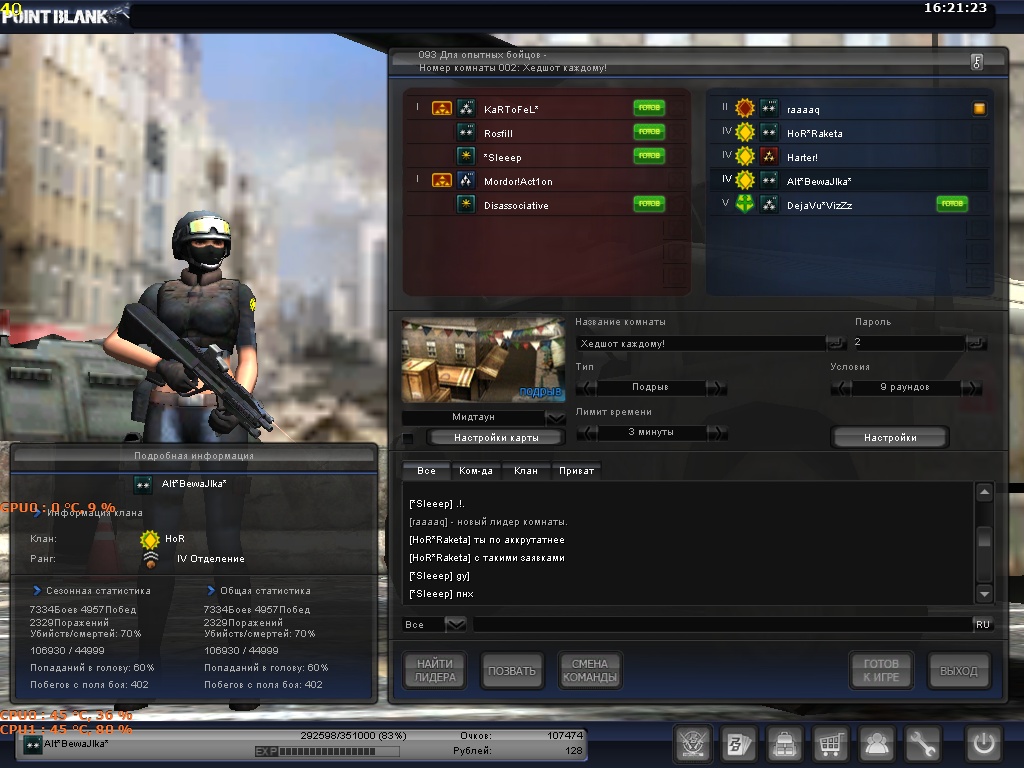Click rank icon in bottom player bar
The image size is (1024, 768).
(33, 744)
